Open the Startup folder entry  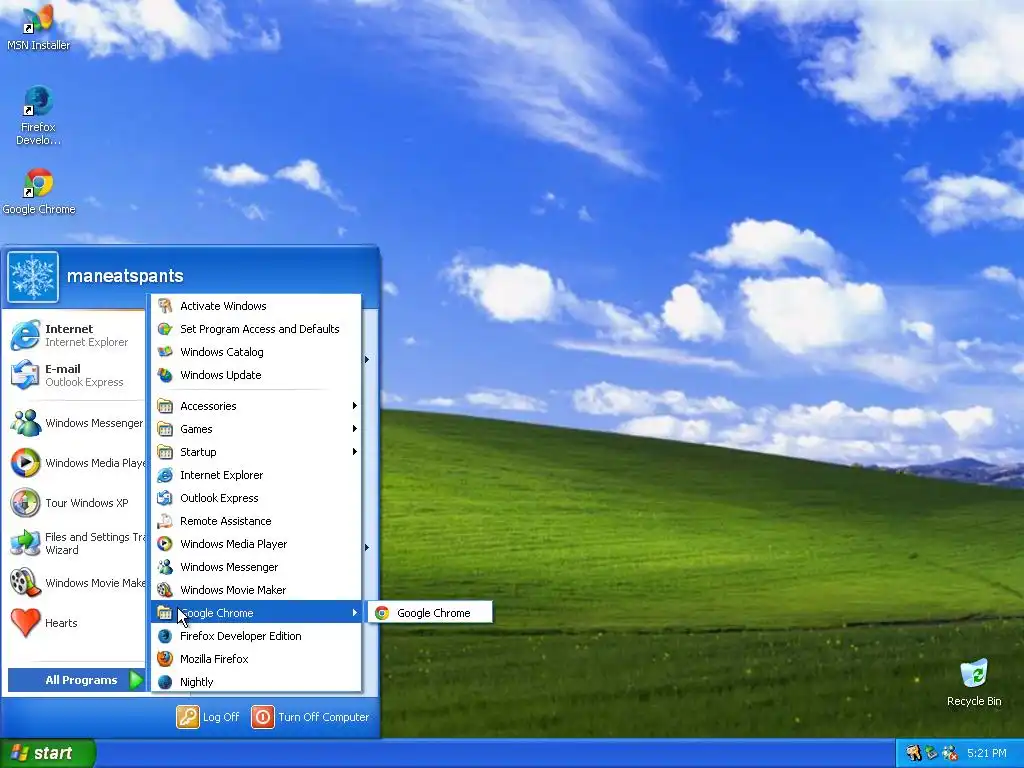coord(257,452)
